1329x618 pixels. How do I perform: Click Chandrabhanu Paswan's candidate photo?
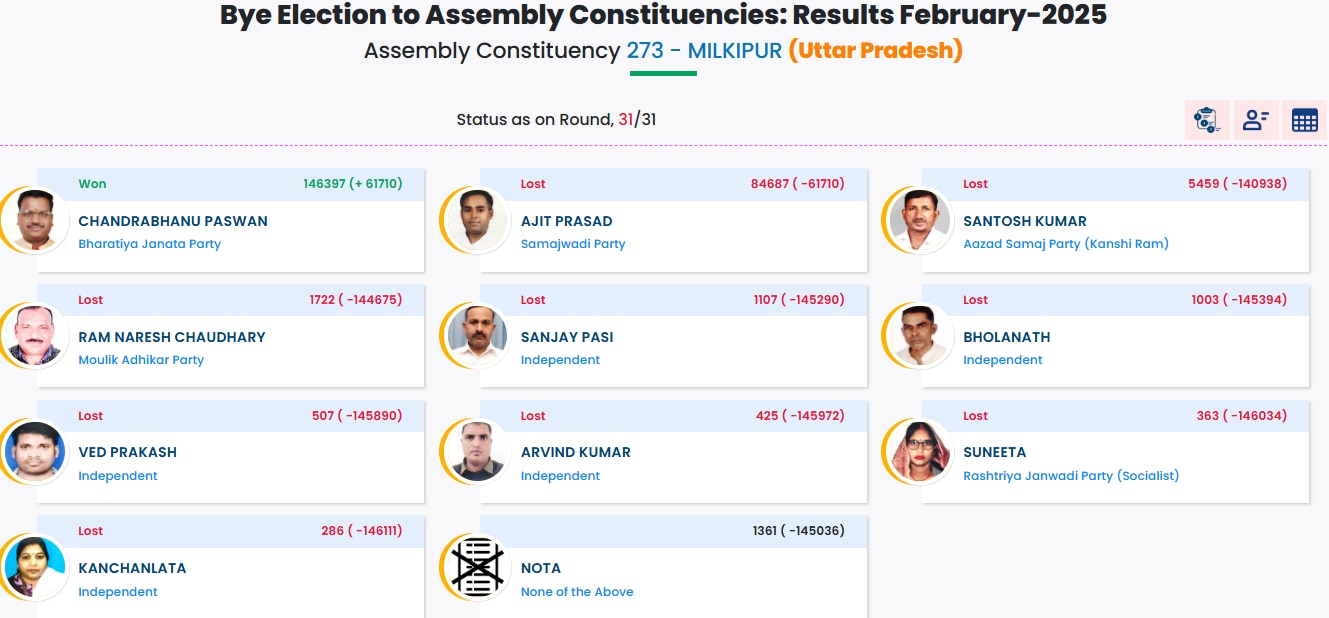pos(33,220)
